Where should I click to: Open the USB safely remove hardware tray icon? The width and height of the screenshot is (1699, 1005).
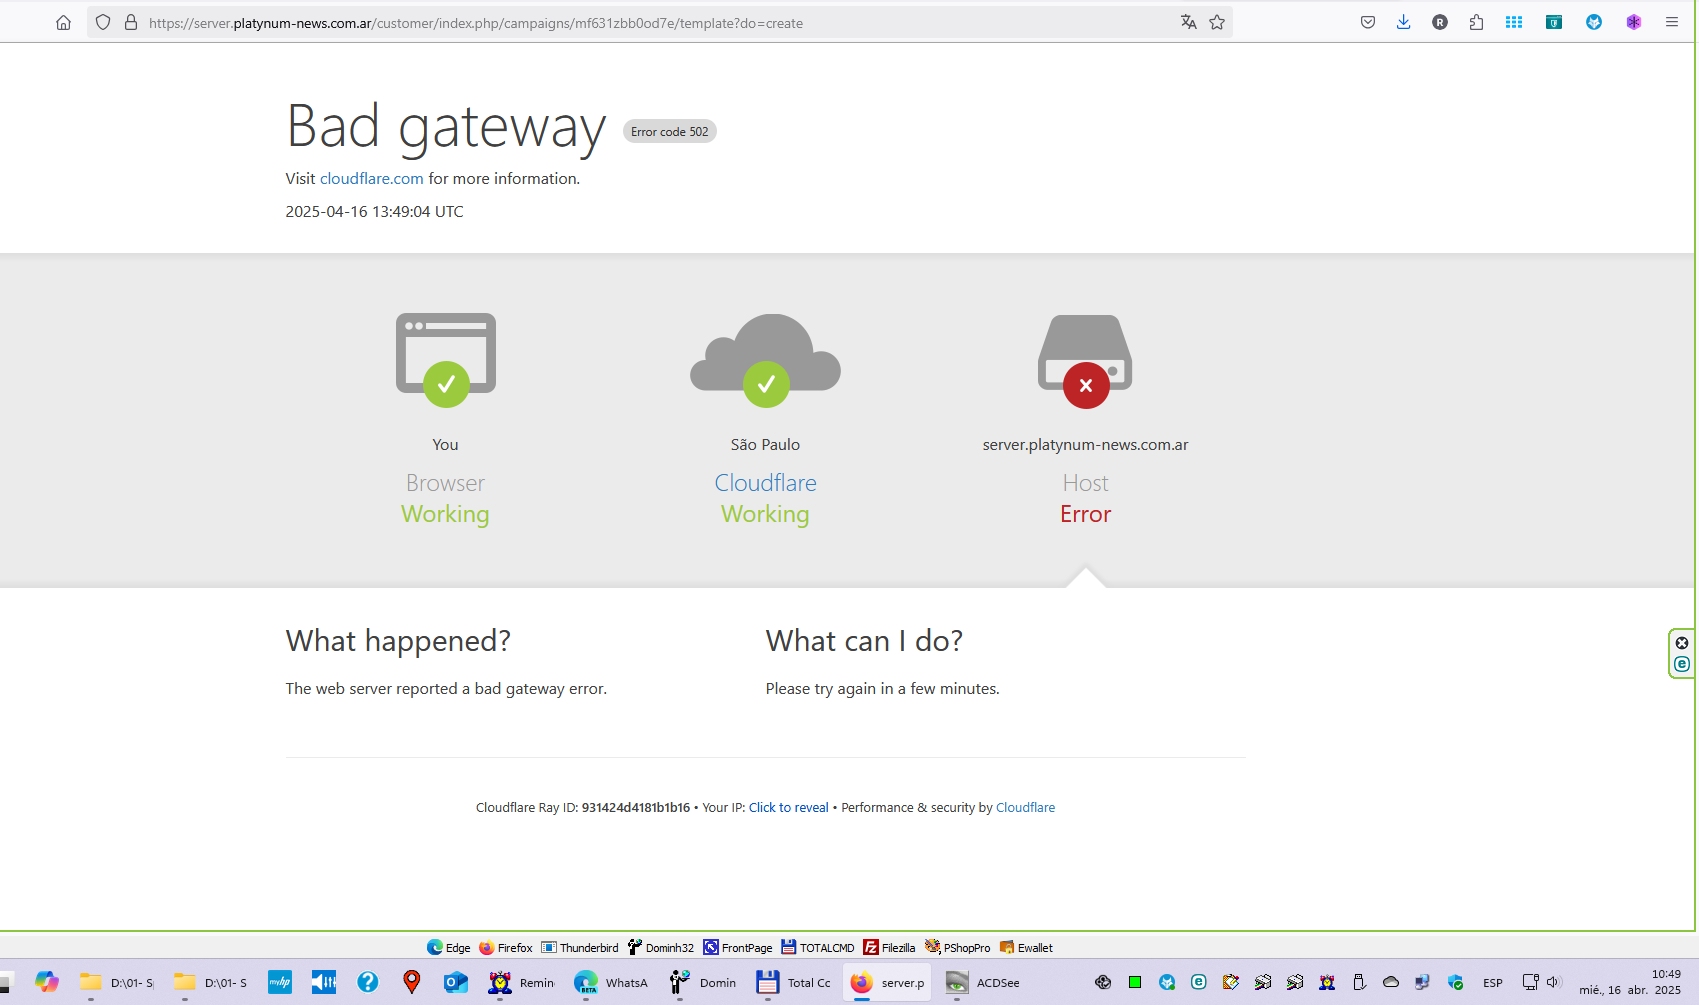(x=1359, y=982)
